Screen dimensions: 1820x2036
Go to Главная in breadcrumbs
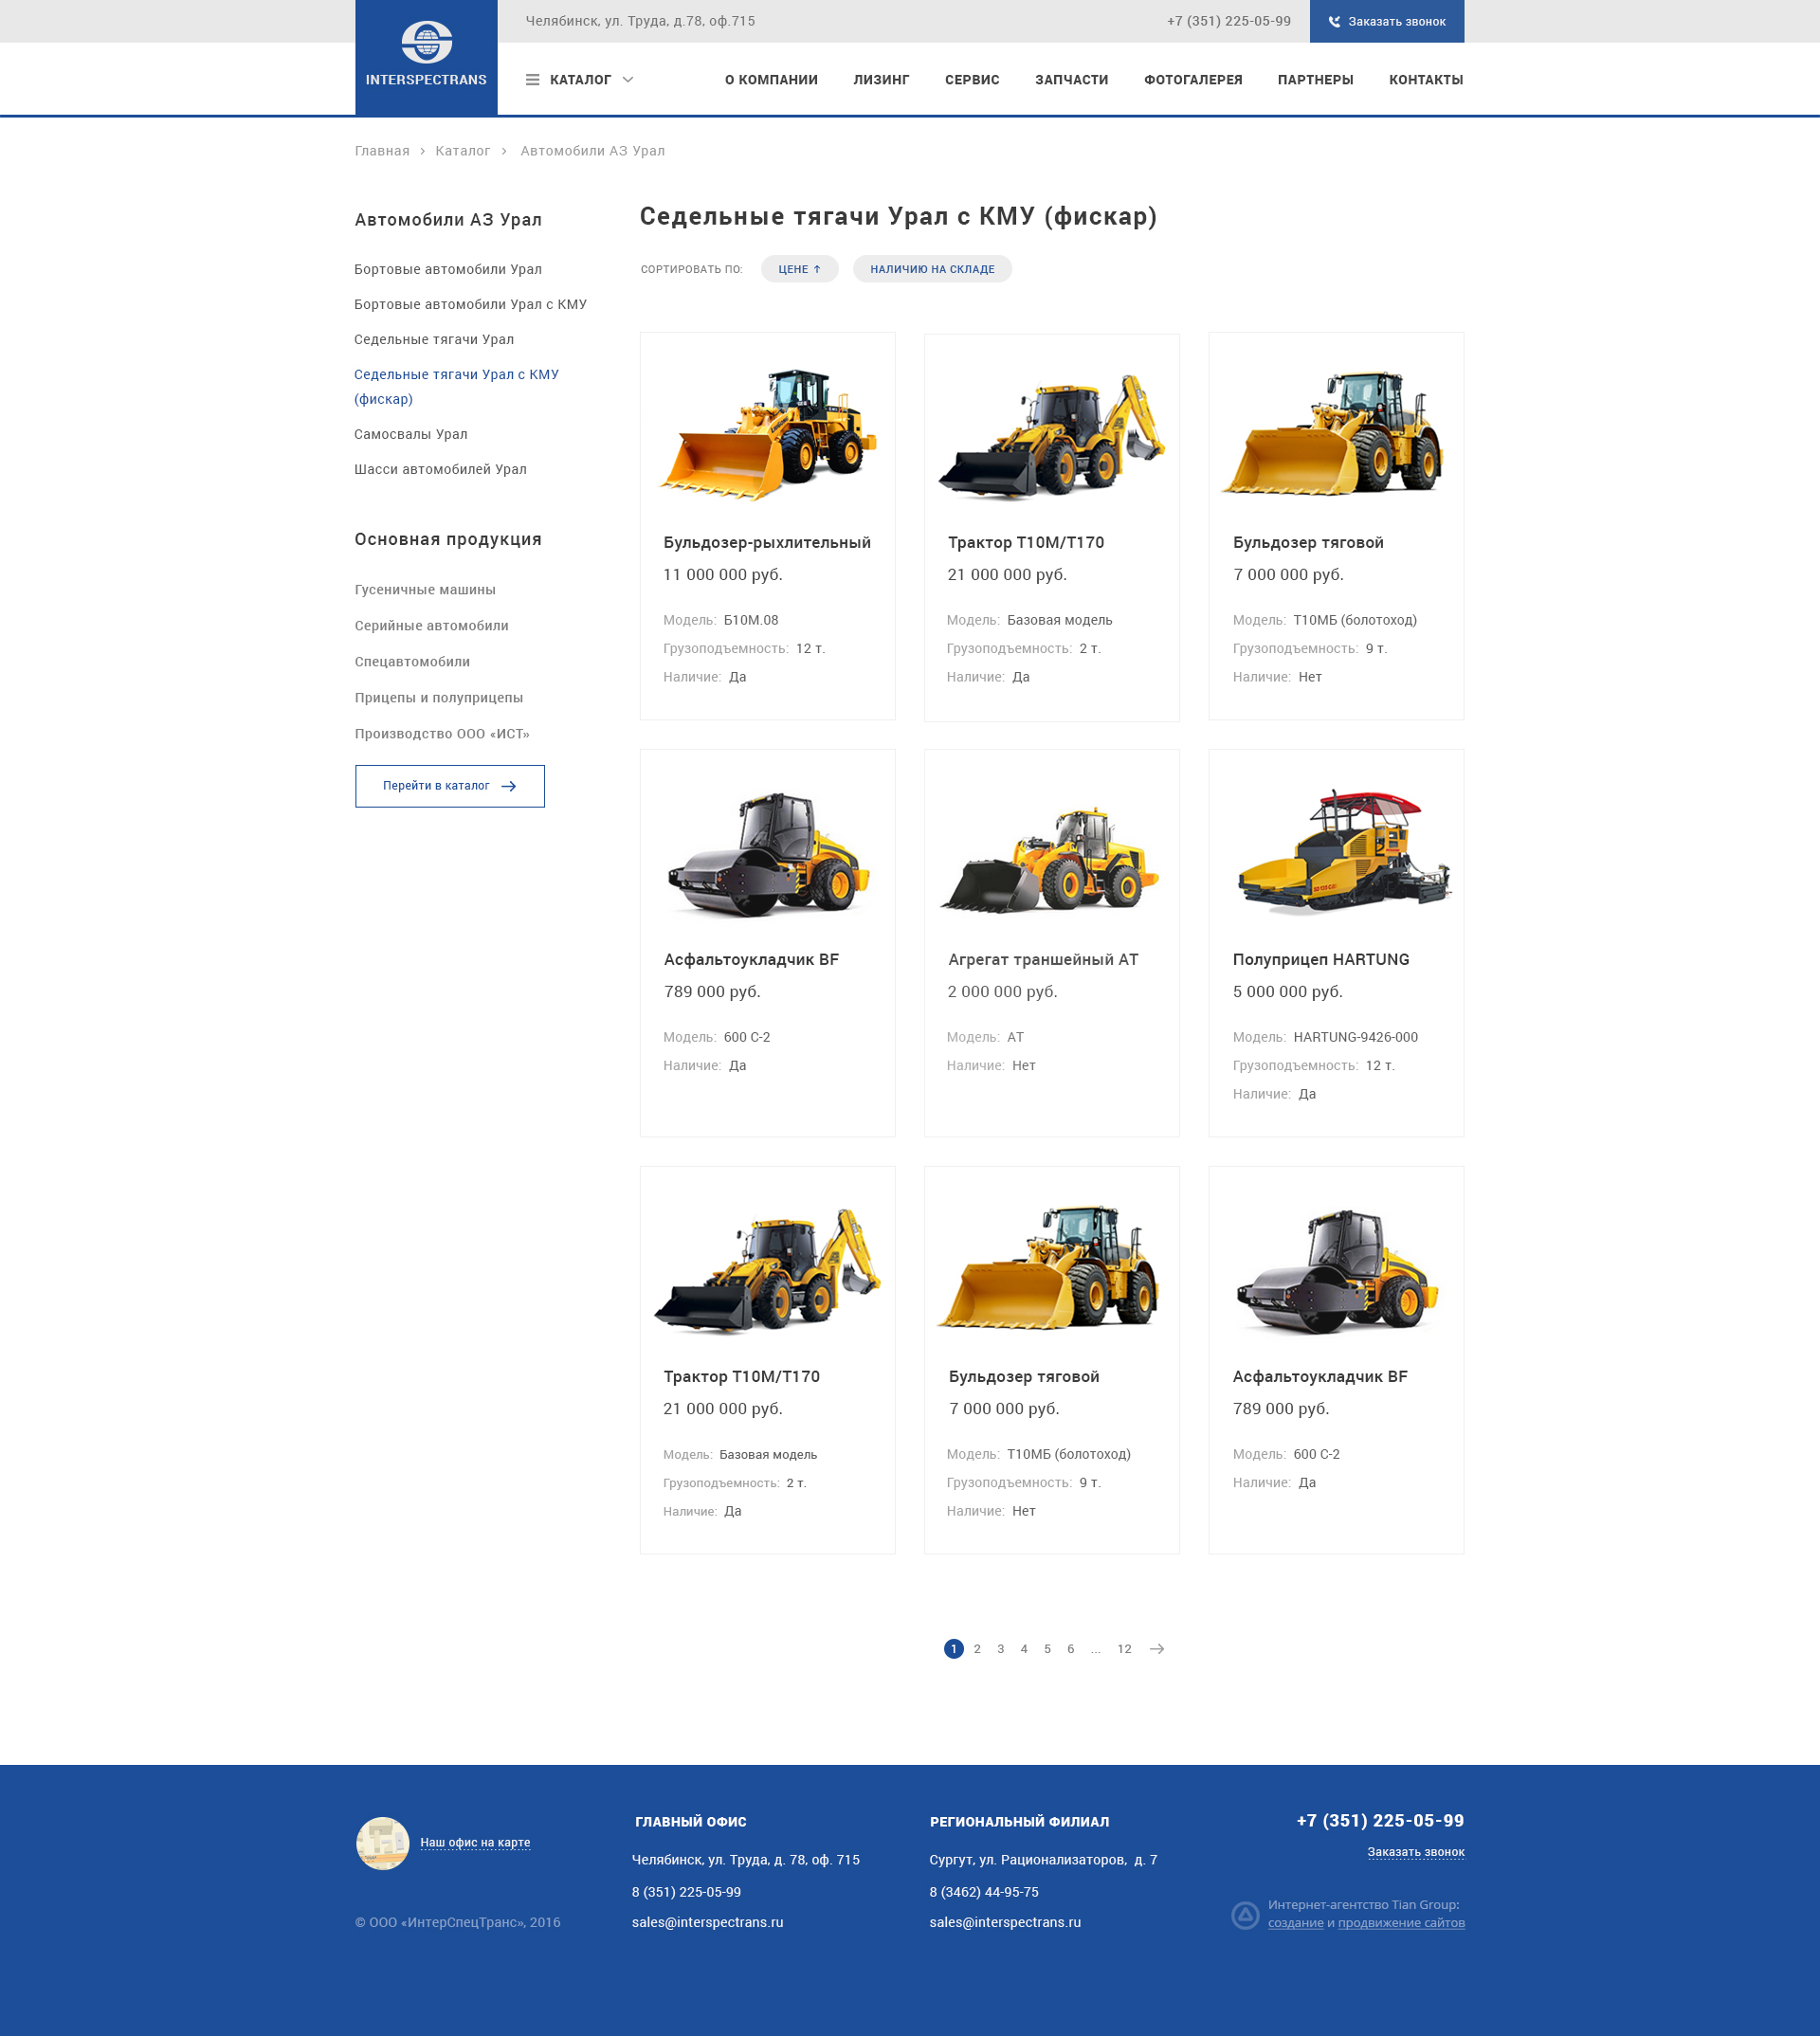[x=382, y=151]
